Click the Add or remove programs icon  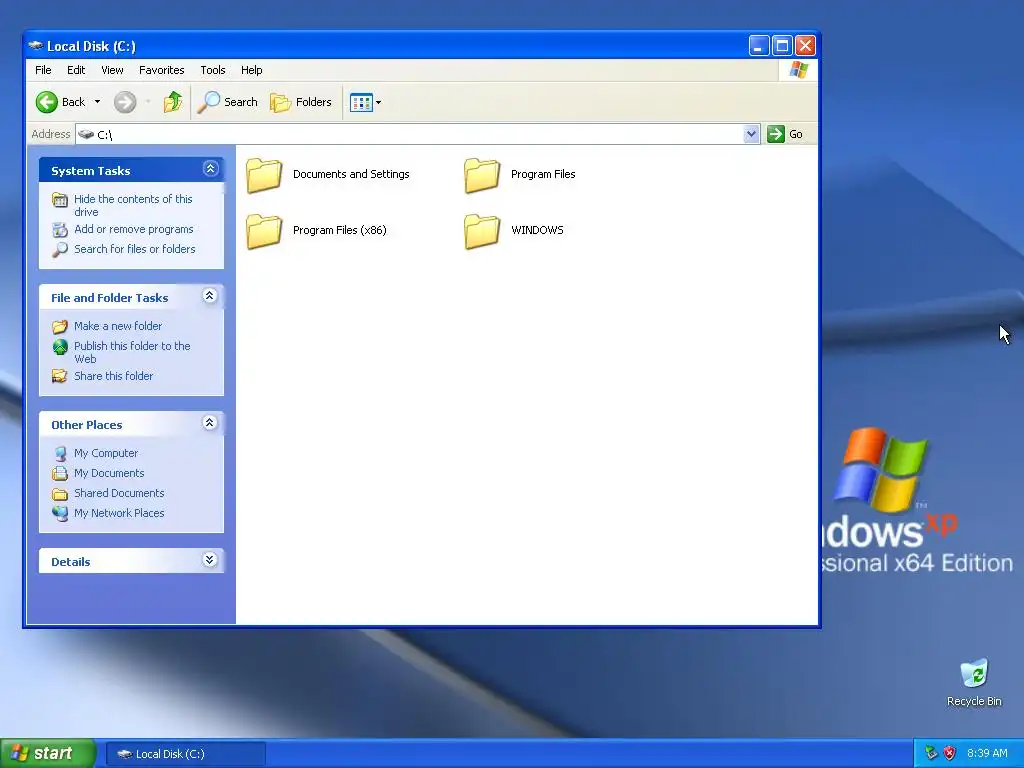point(60,230)
